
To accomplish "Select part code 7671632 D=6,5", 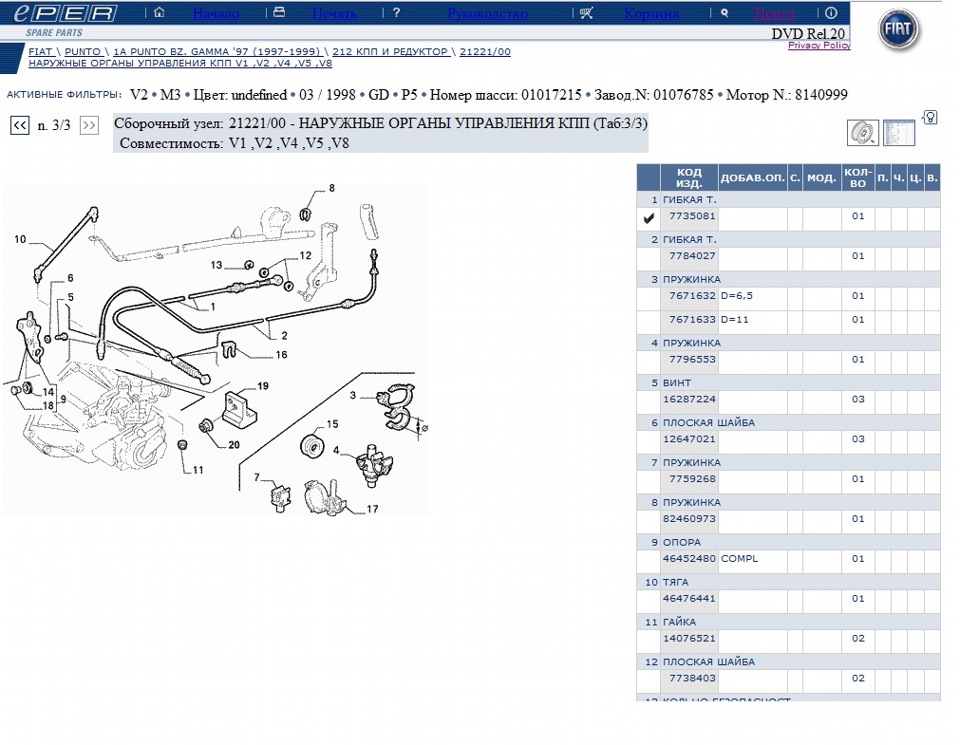I will tap(692, 296).
